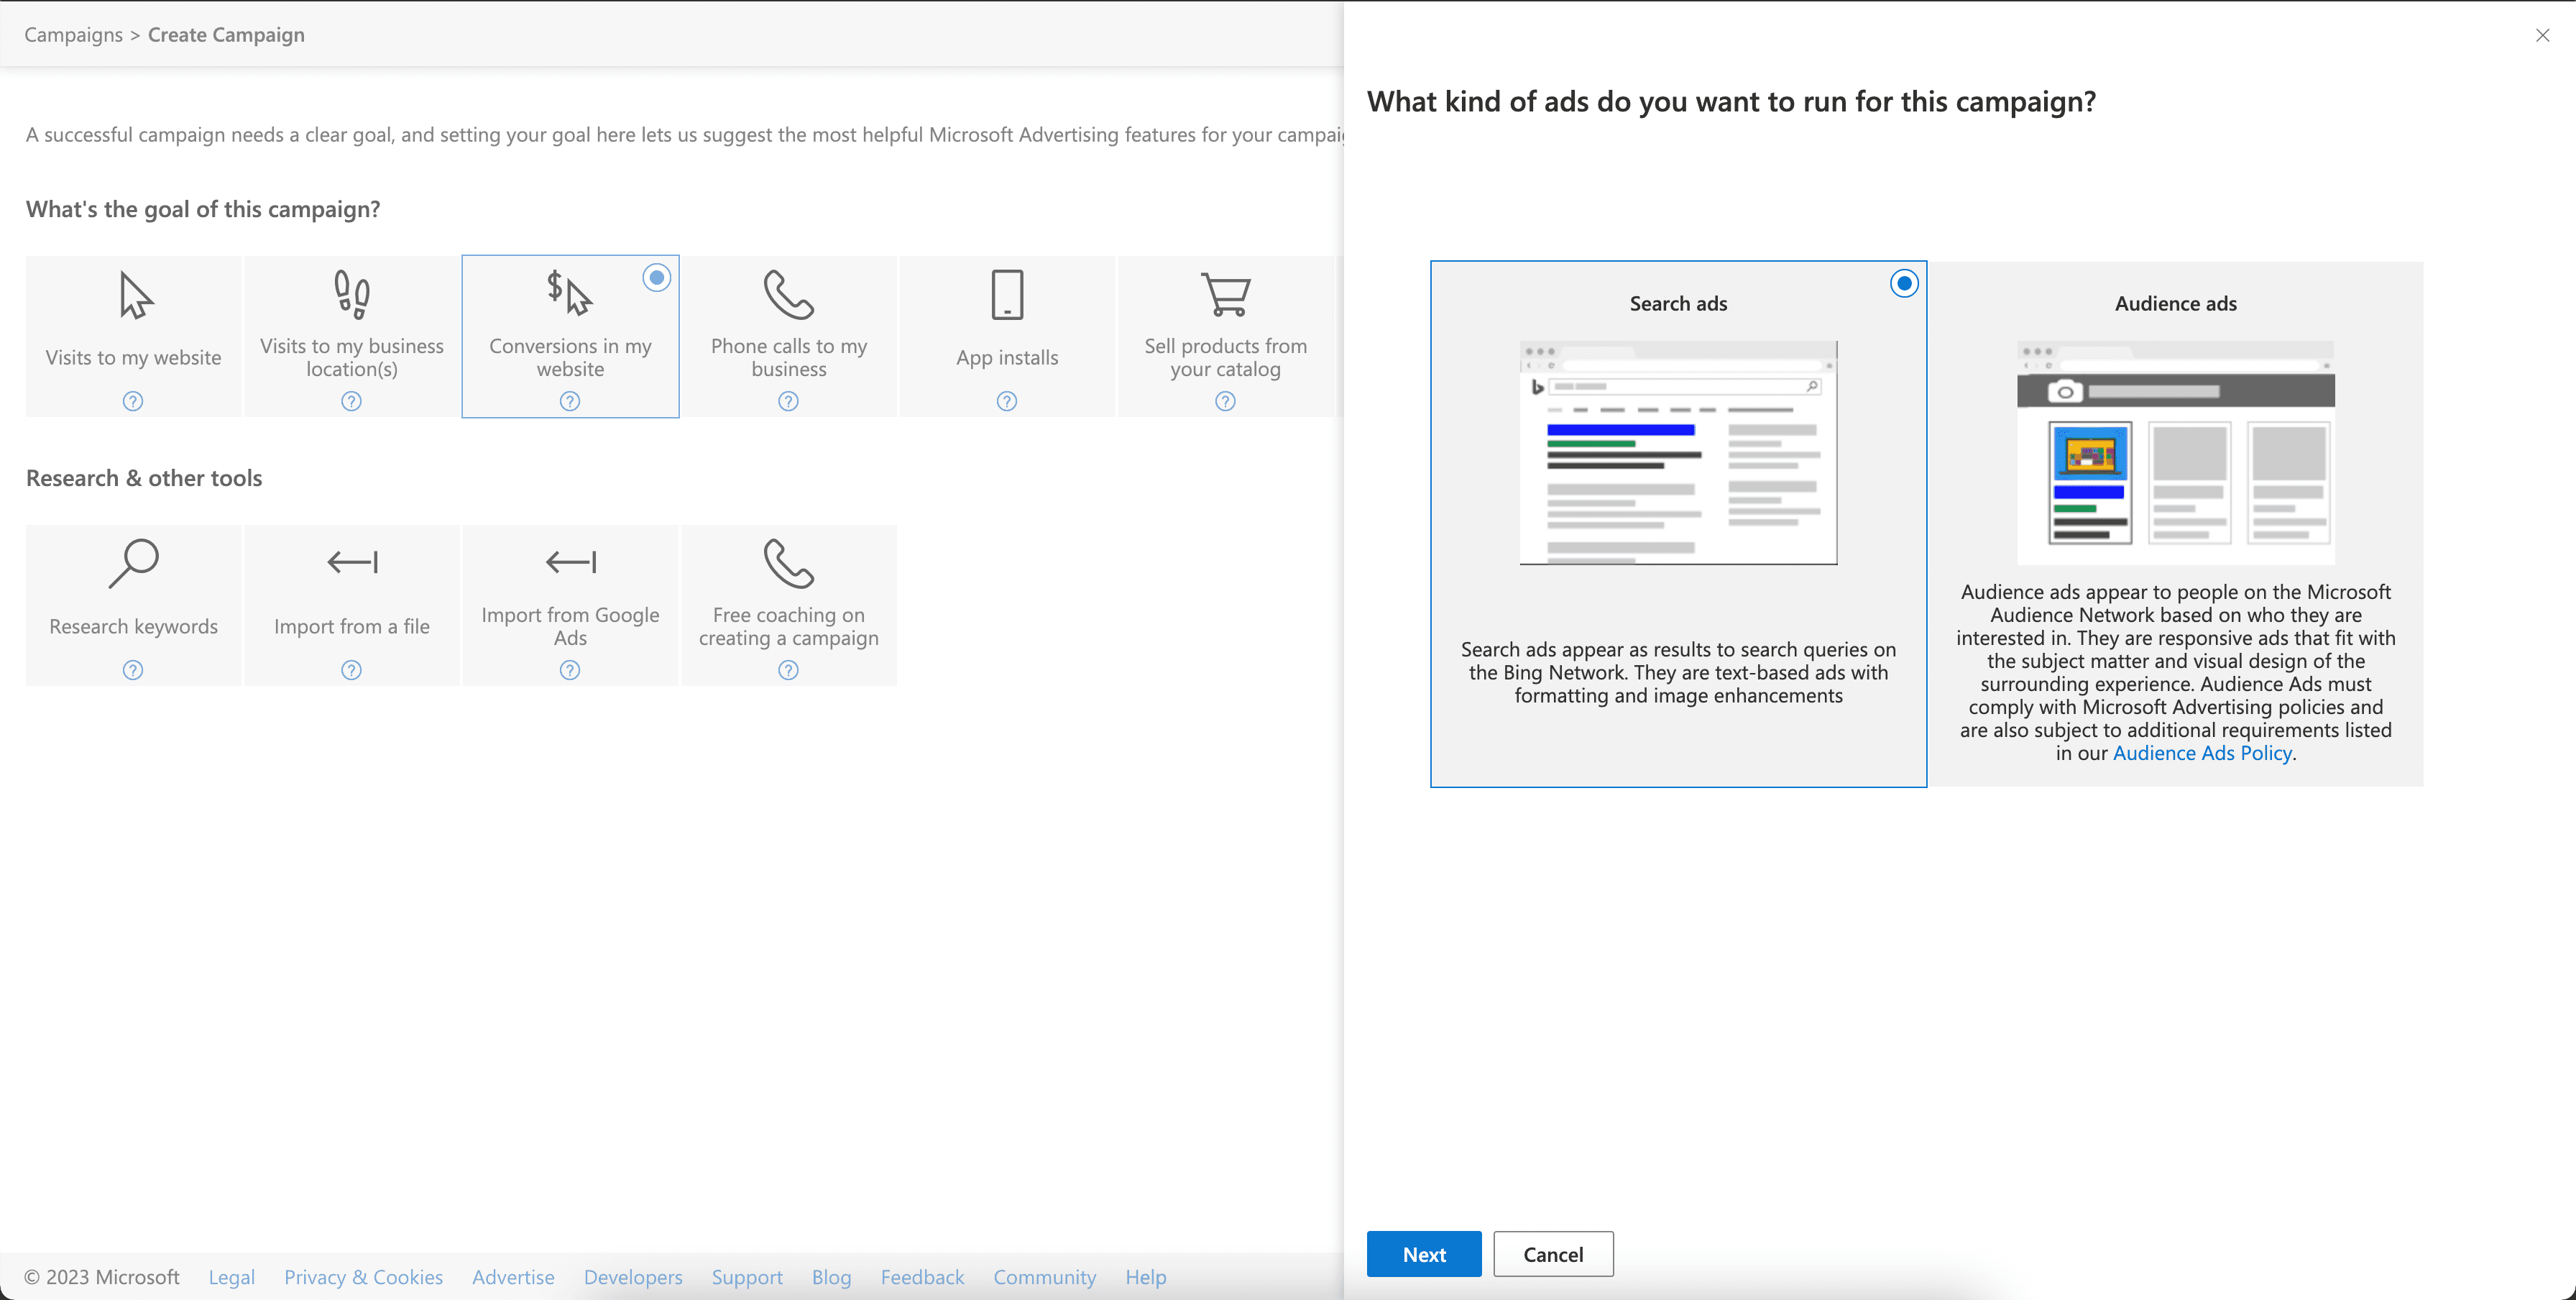Open help tooltip under Visits to my website

point(133,401)
